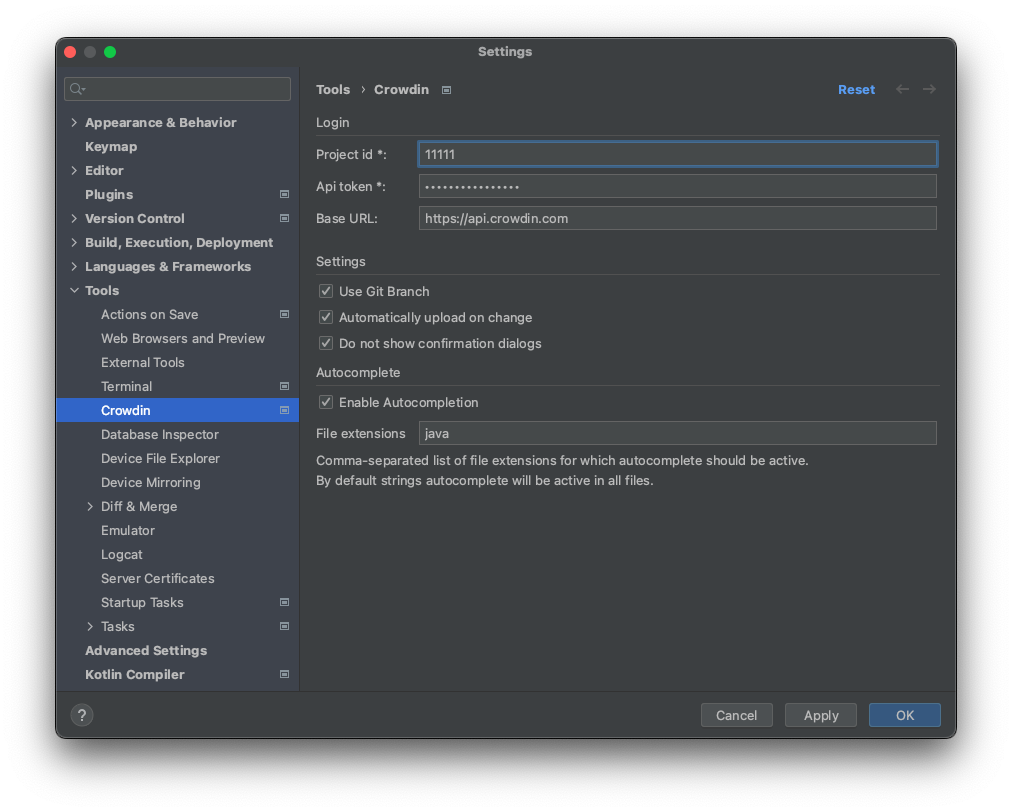
Task: Click the Cancel button
Action: coord(736,715)
